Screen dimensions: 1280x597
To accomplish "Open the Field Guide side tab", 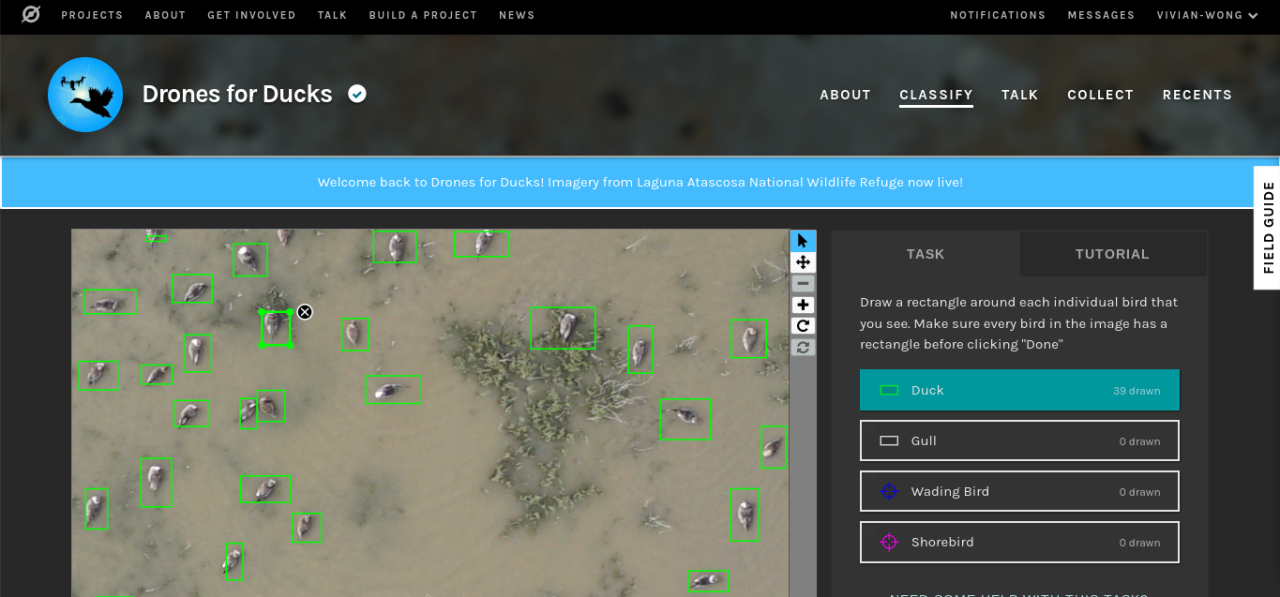I will [x=1267, y=228].
